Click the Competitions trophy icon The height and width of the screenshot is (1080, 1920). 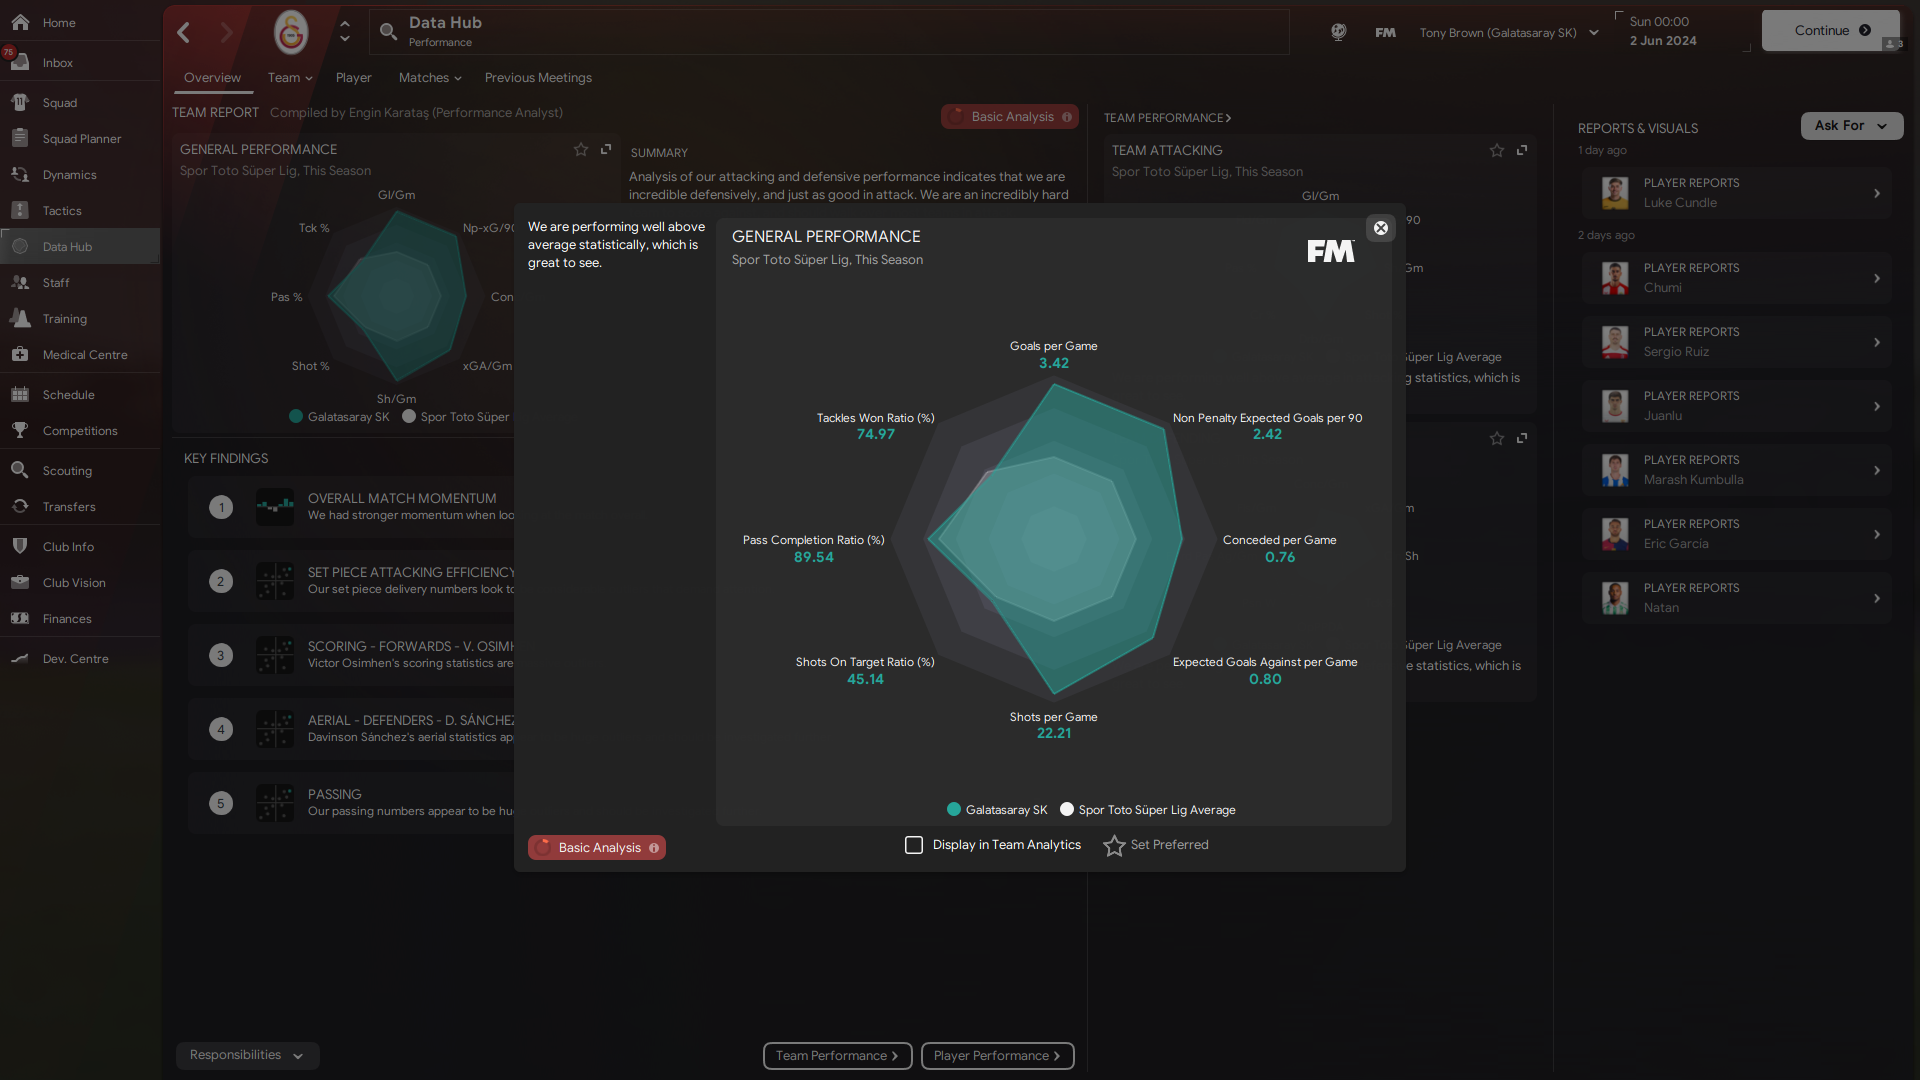click(x=20, y=431)
